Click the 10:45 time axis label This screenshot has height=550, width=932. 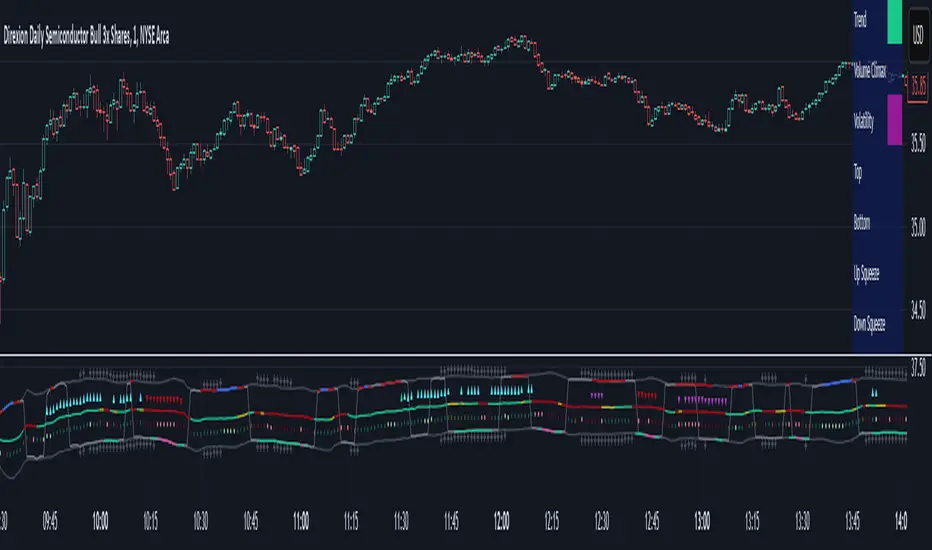[x=251, y=521]
